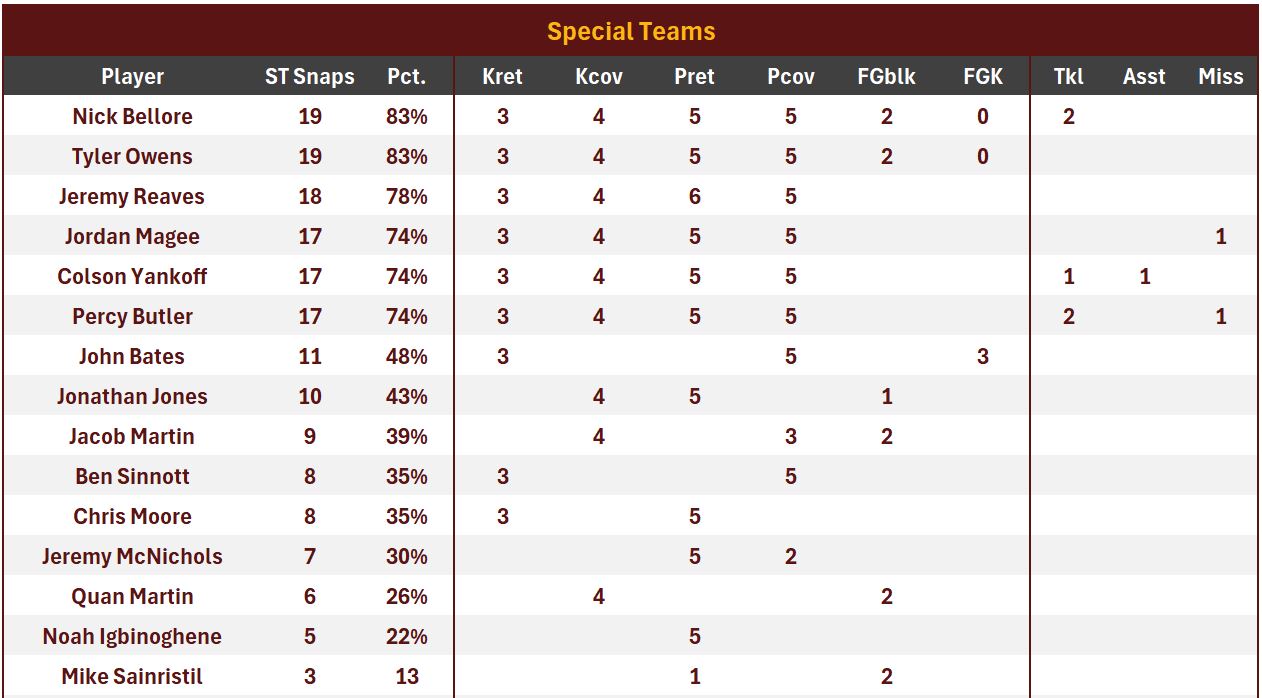The image size is (1262, 698).
Task: Select the Player column header
Action: click(x=132, y=76)
